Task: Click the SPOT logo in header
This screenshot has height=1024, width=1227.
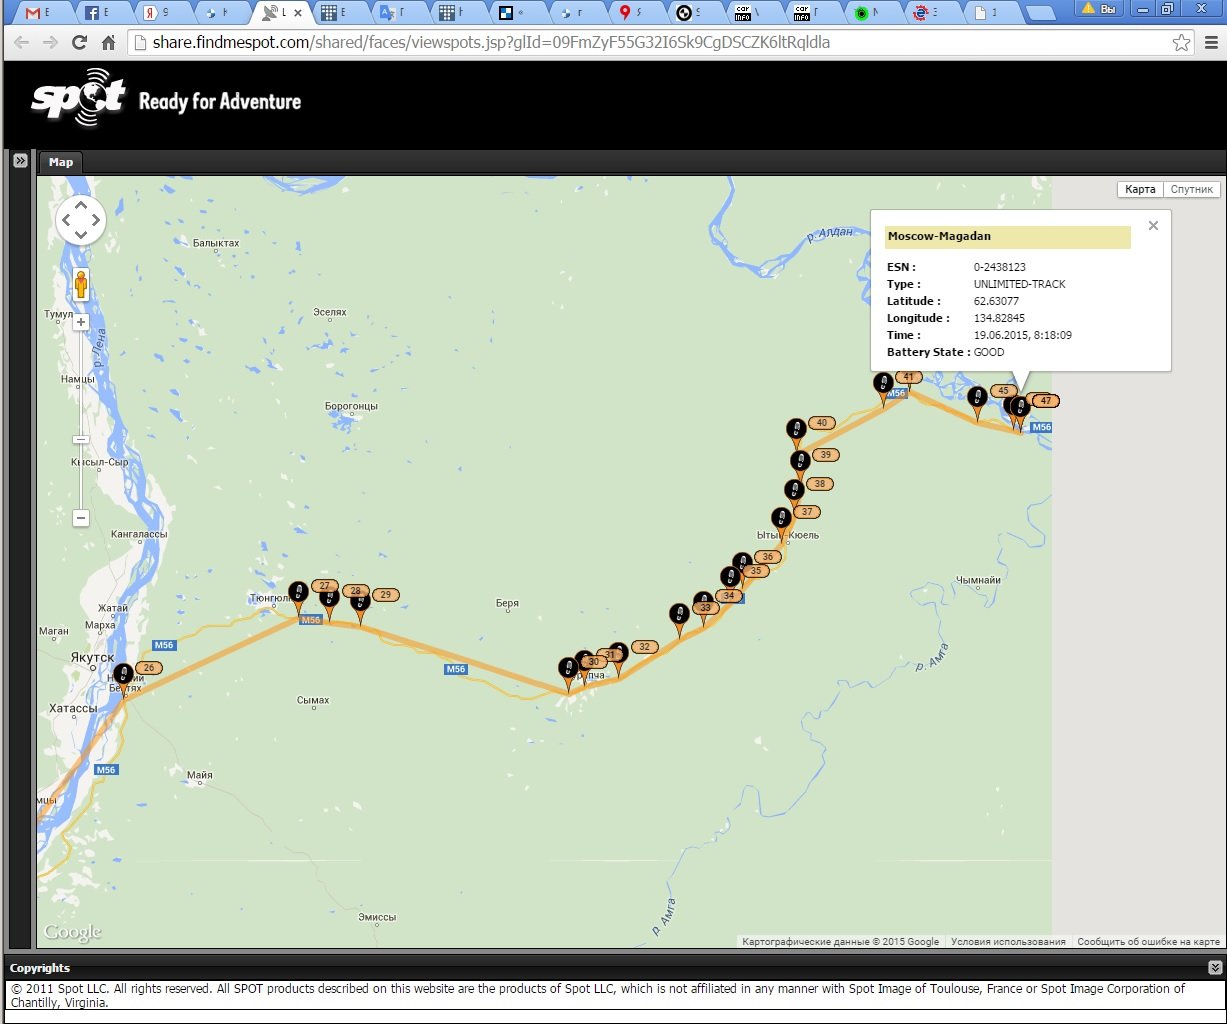Action: pyautogui.click(x=78, y=98)
